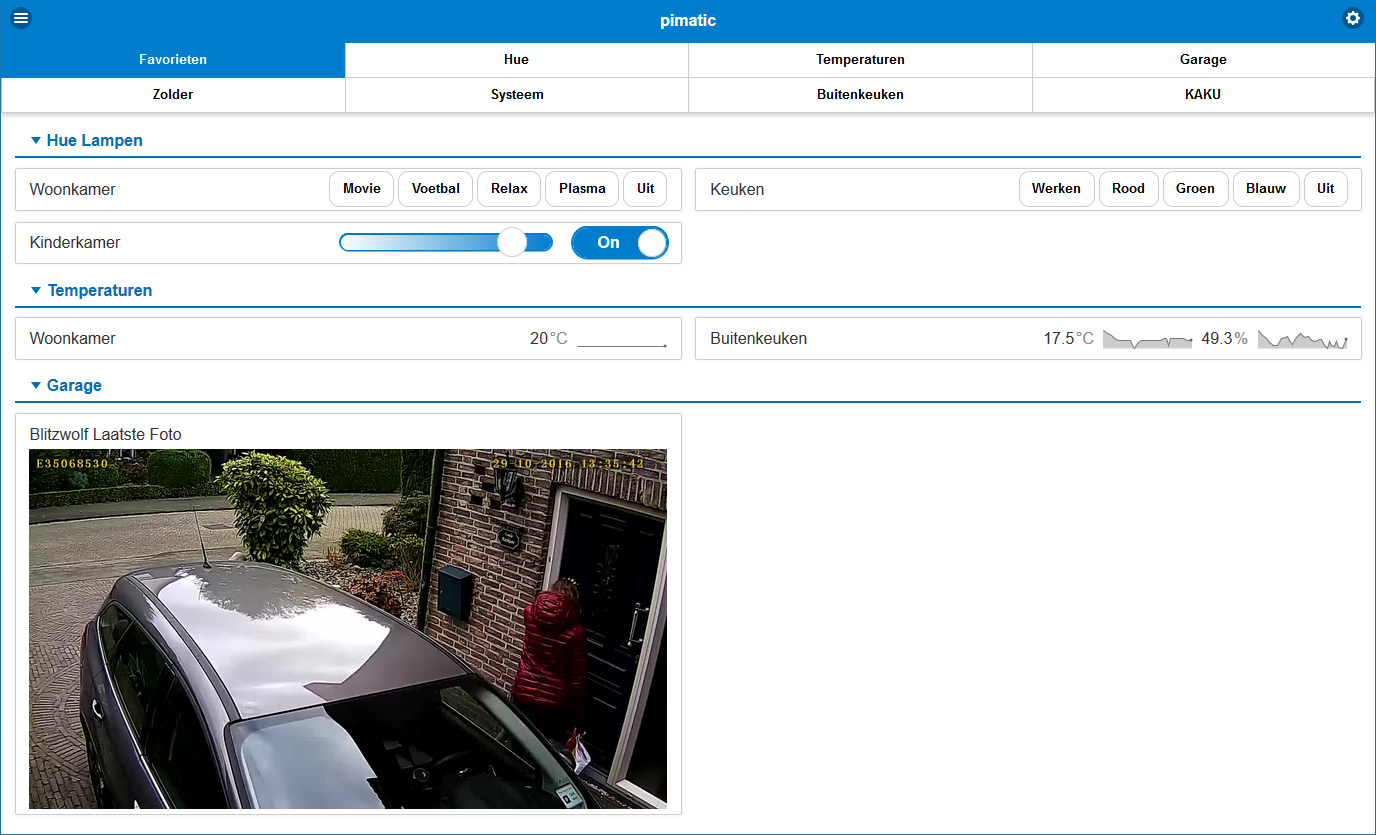This screenshot has width=1376, height=835.
Task: Click the Kinderkamer brightness slider
Action: point(446,243)
